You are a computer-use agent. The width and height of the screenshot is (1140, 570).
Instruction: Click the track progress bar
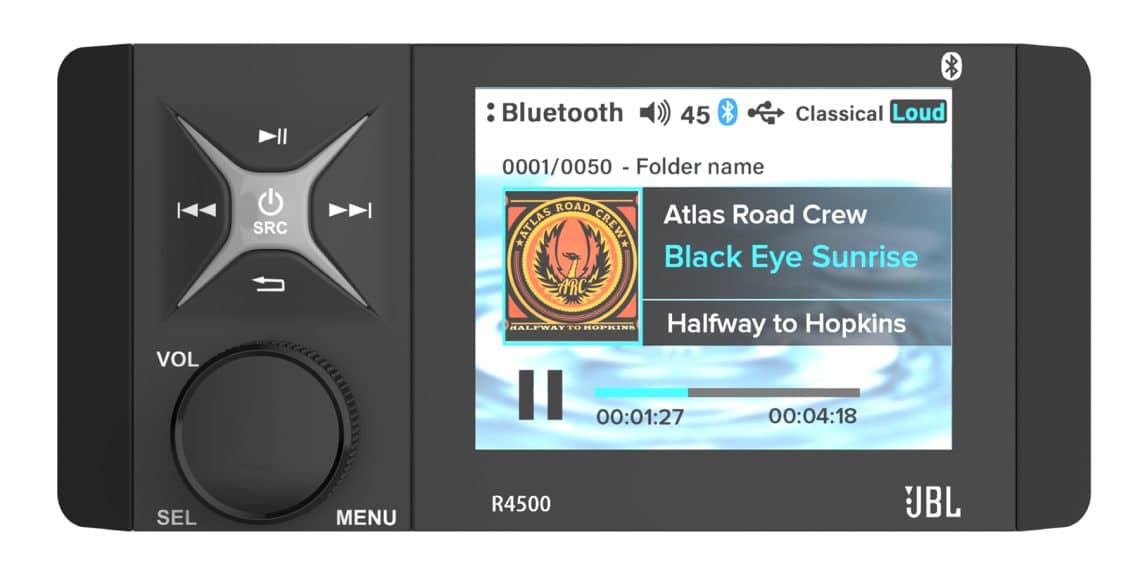(727, 393)
